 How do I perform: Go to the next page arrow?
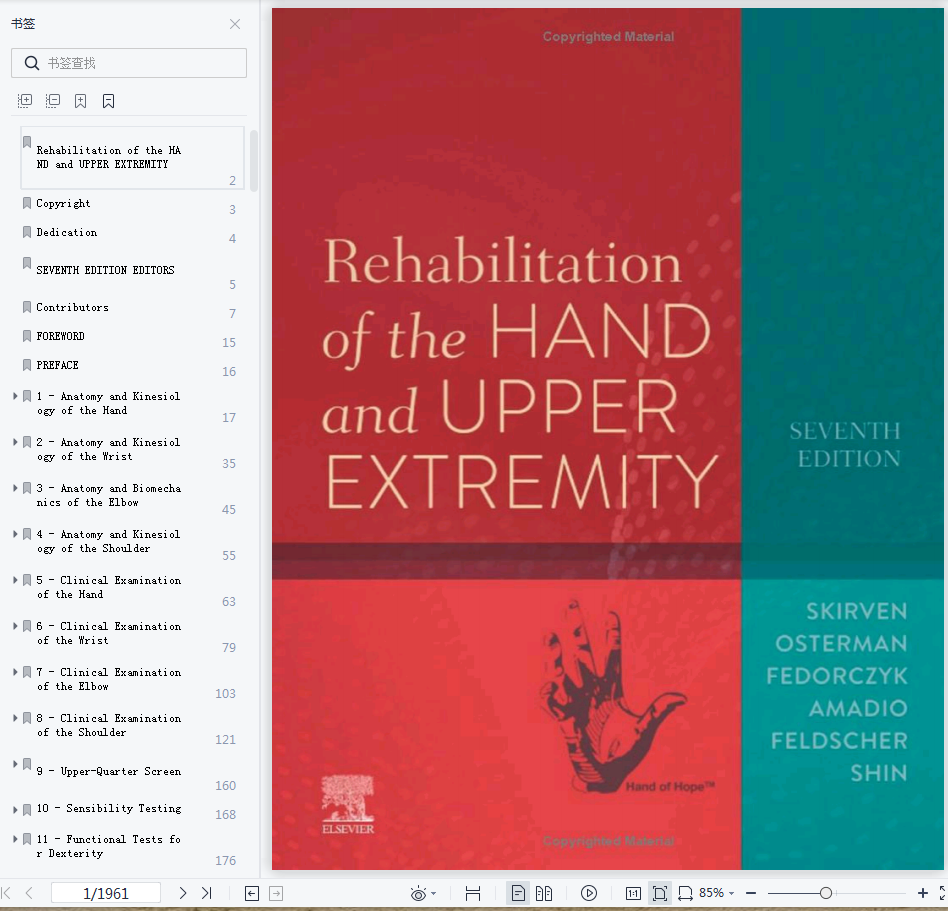(x=183, y=893)
